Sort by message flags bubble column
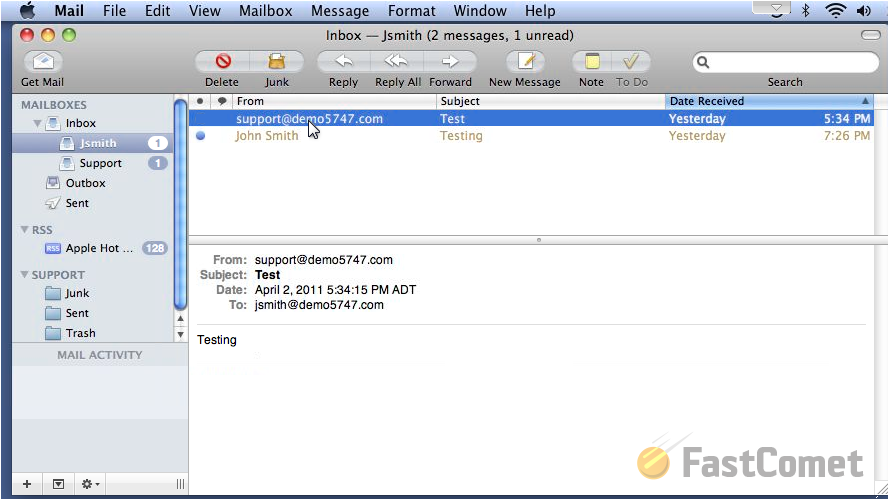The image size is (889, 500). pos(222,101)
